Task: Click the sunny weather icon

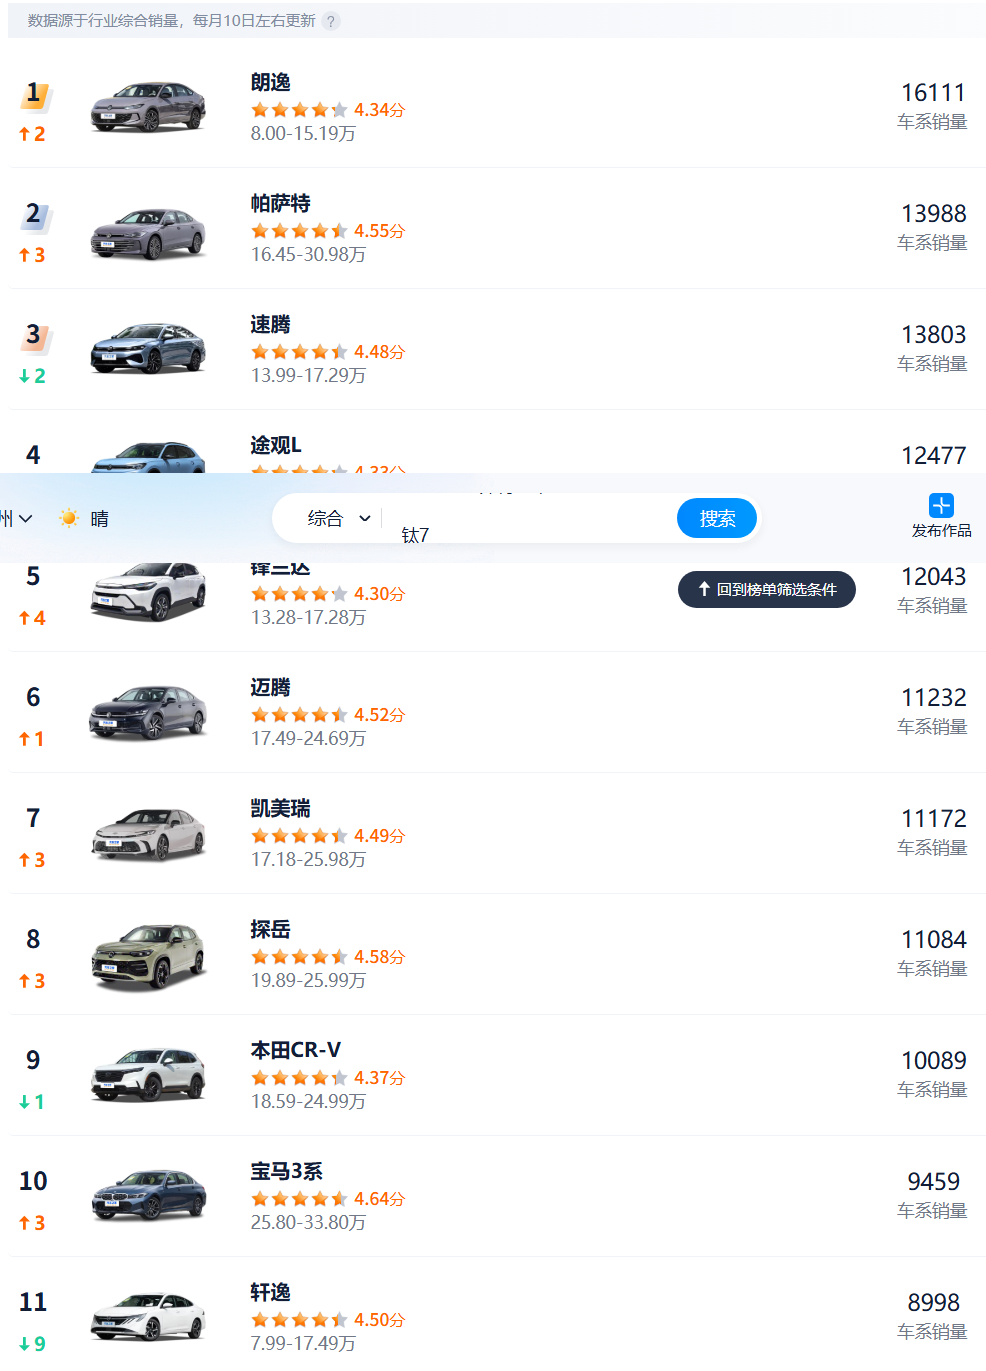Action: coord(69,518)
